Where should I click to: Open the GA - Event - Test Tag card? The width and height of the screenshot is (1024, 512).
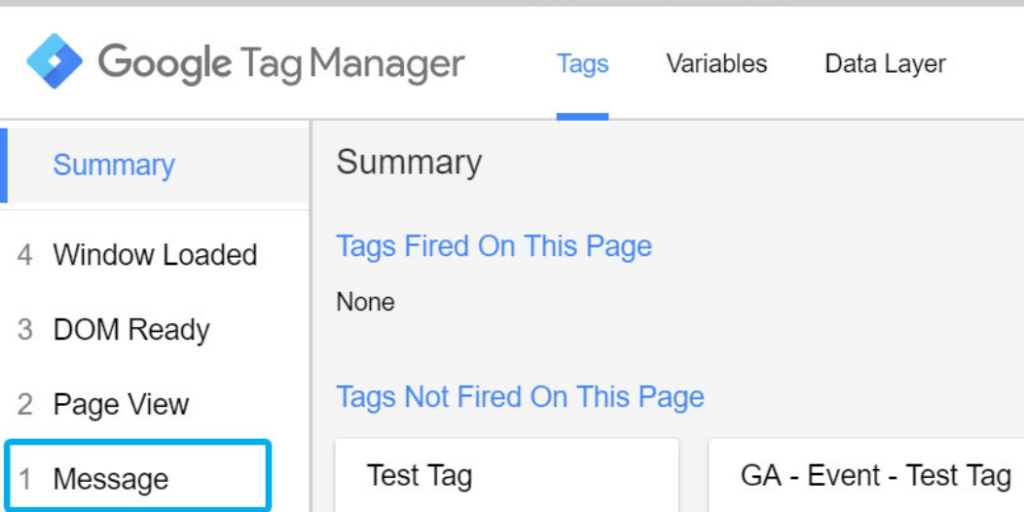pyautogui.click(x=875, y=476)
